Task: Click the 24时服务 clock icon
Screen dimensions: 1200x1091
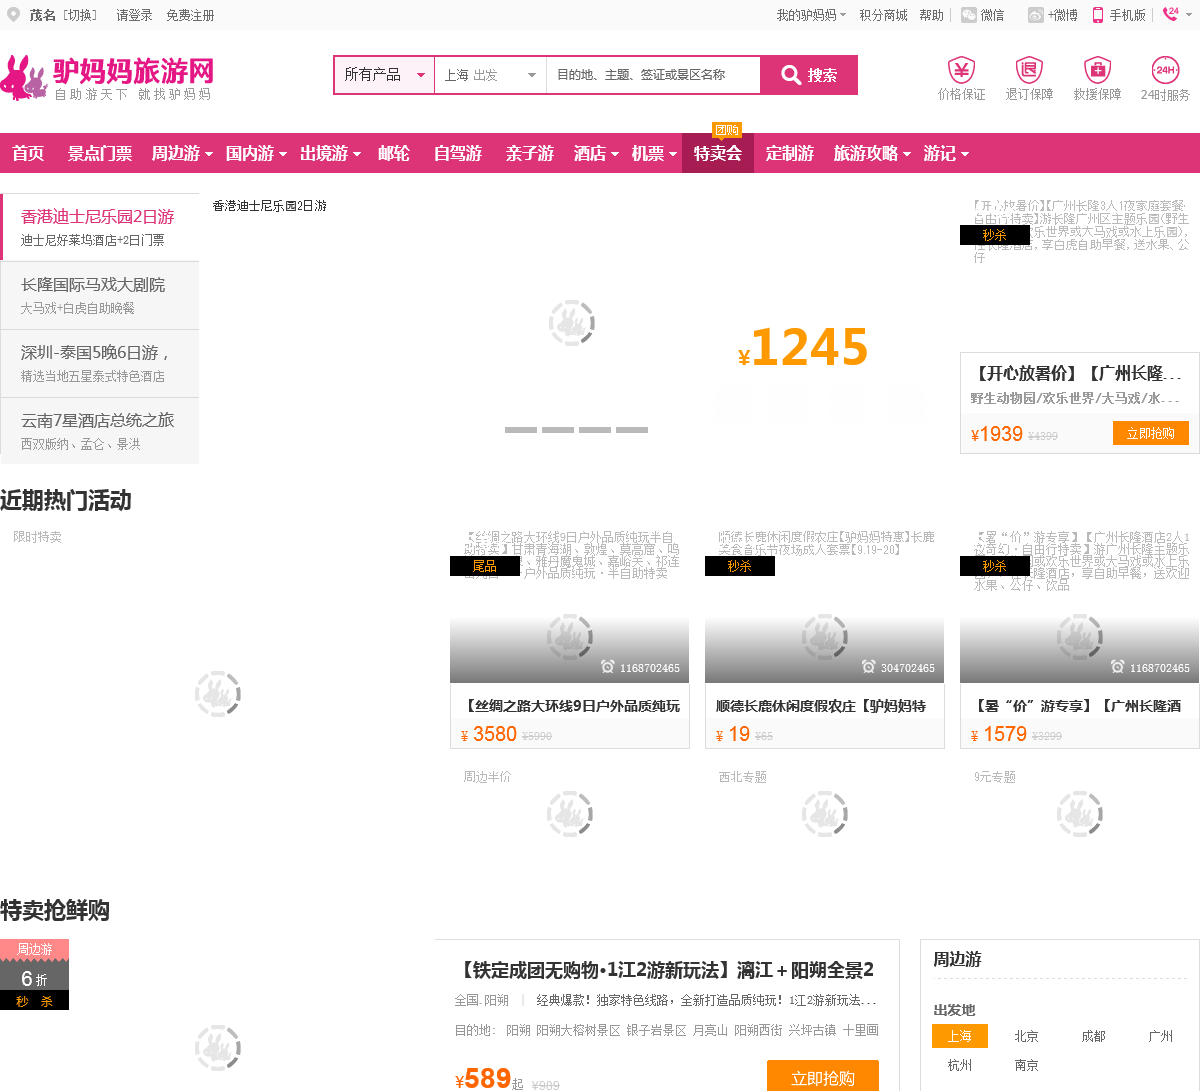Action: click(1165, 69)
